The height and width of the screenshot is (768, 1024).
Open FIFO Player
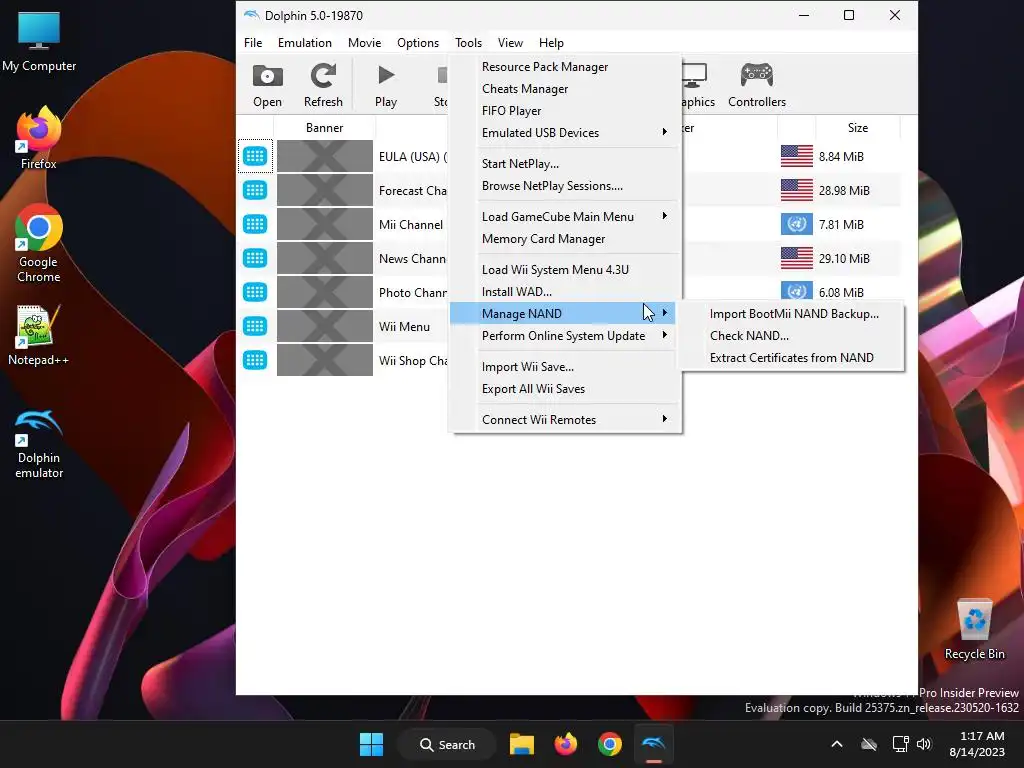(x=565, y=111)
